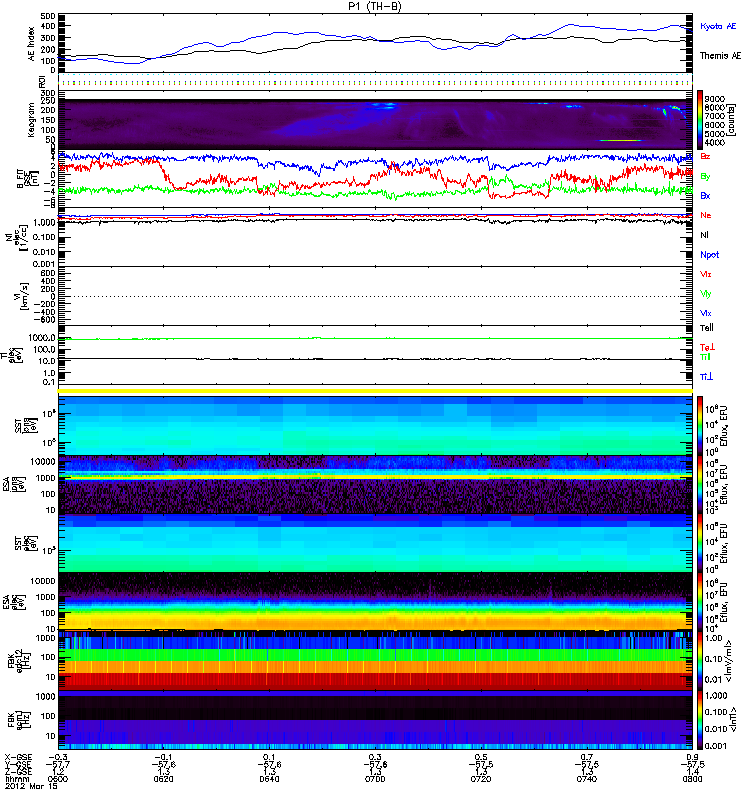Screen dimensions: 750x800
Task: Click the FBK edc12 spectrogram panel
Action: pos(375,660)
